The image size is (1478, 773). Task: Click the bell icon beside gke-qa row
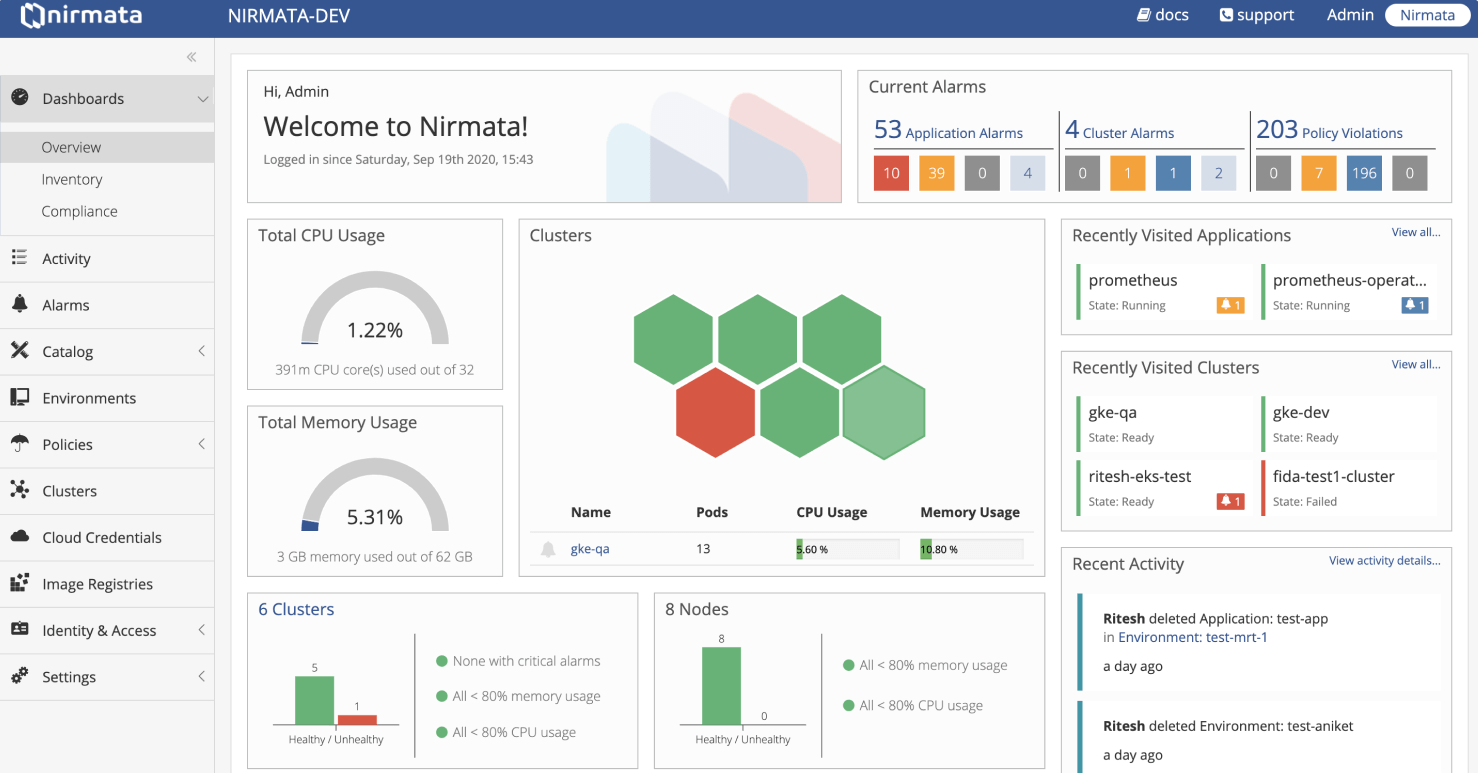tap(548, 549)
